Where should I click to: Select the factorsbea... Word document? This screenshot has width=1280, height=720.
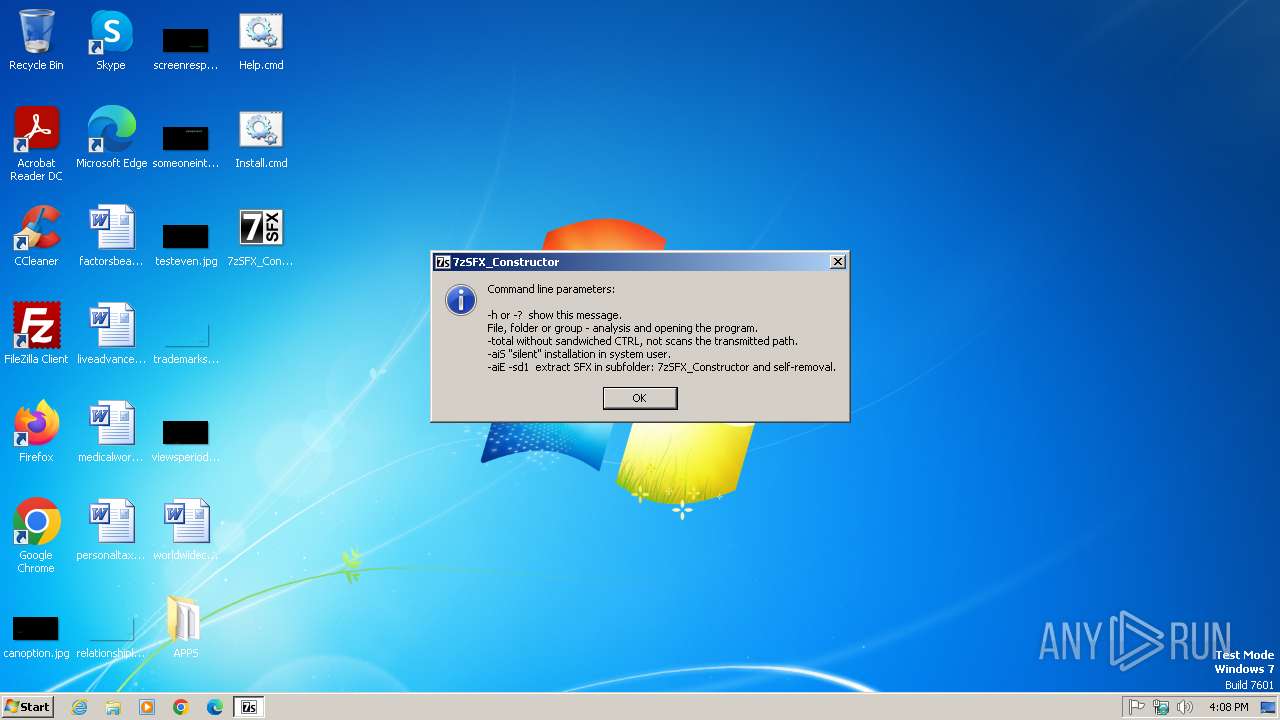[x=111, y=237]
